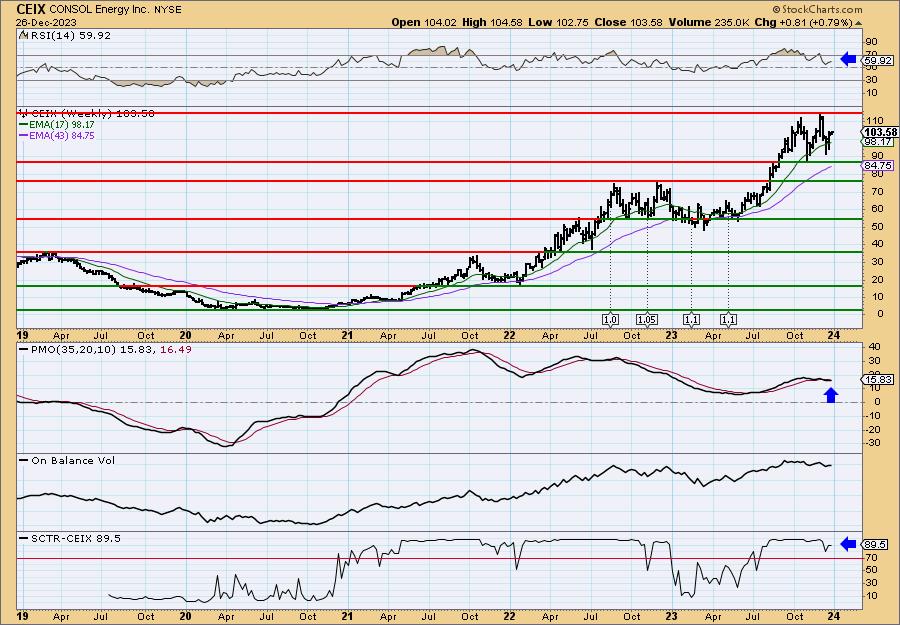Click the 1.05 dividend marker box
The width and height of the screenshot is (900, 625).
646,319
